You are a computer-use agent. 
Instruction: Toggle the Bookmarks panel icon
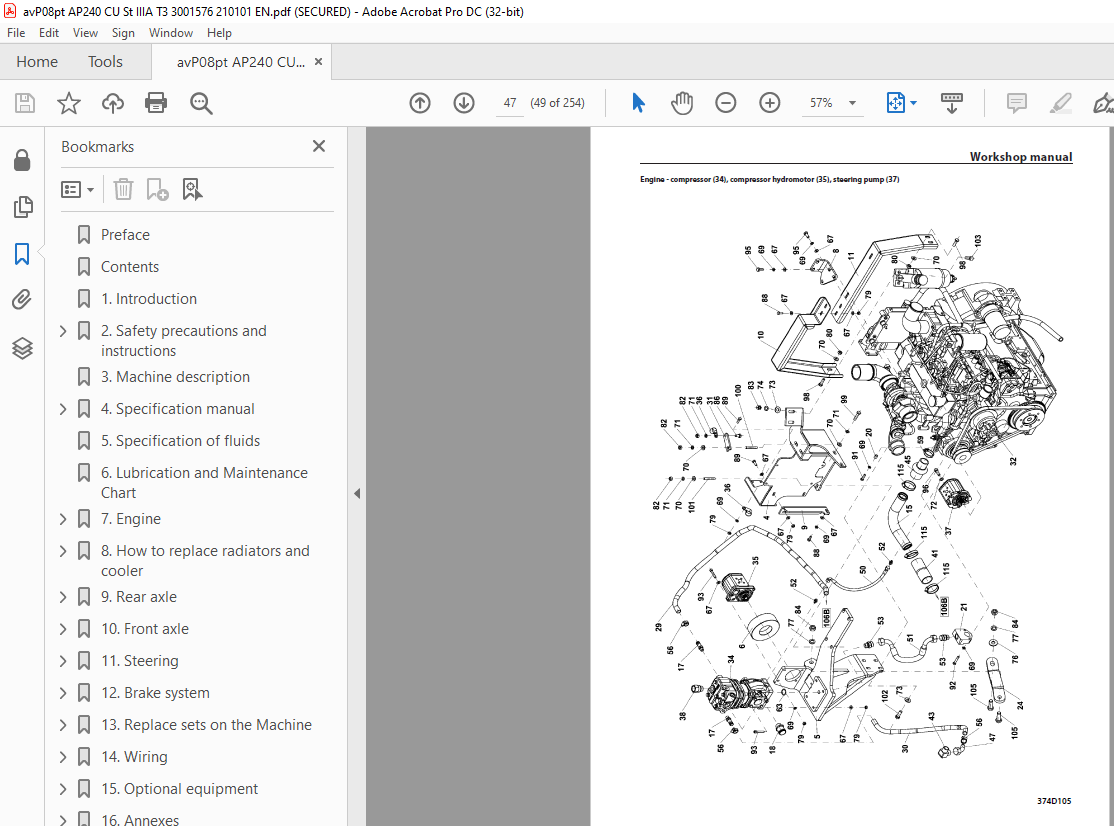click(22, 254)
